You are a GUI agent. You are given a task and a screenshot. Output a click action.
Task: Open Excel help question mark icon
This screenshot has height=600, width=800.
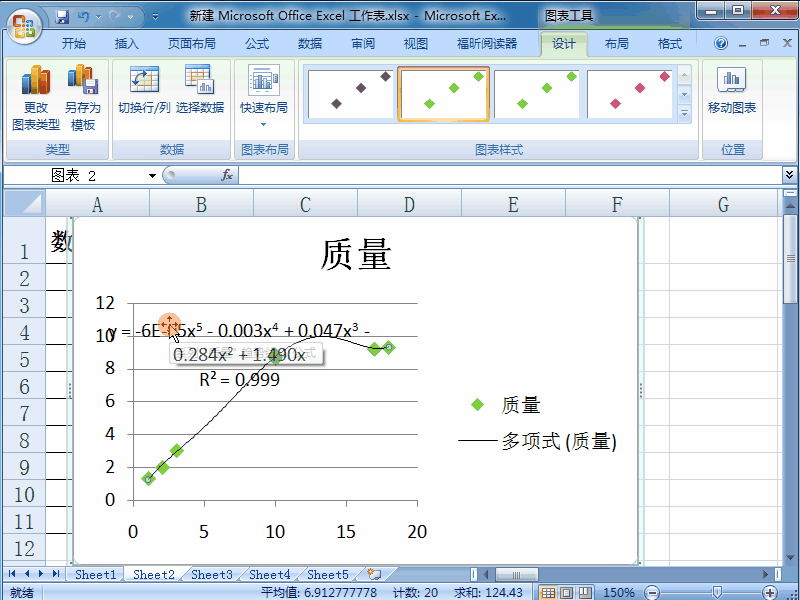pyautogui.click(x=721, y=43)
